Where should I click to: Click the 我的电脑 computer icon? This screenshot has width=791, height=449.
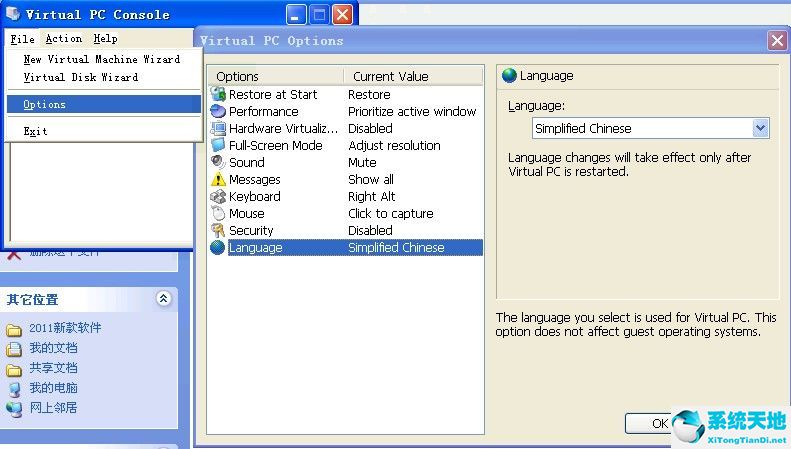(14, 389)
